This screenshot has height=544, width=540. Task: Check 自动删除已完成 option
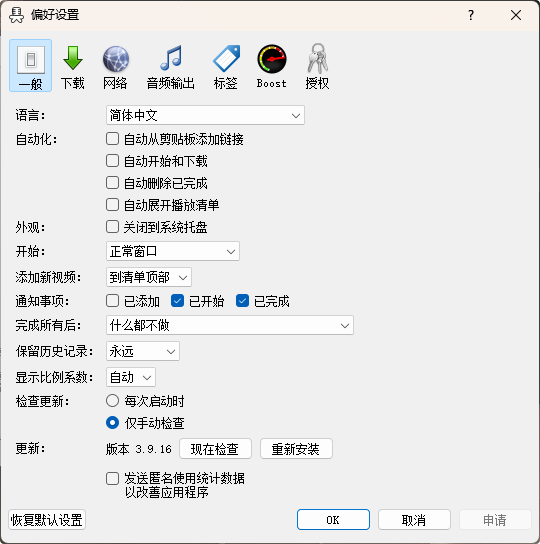coord(112,183)
